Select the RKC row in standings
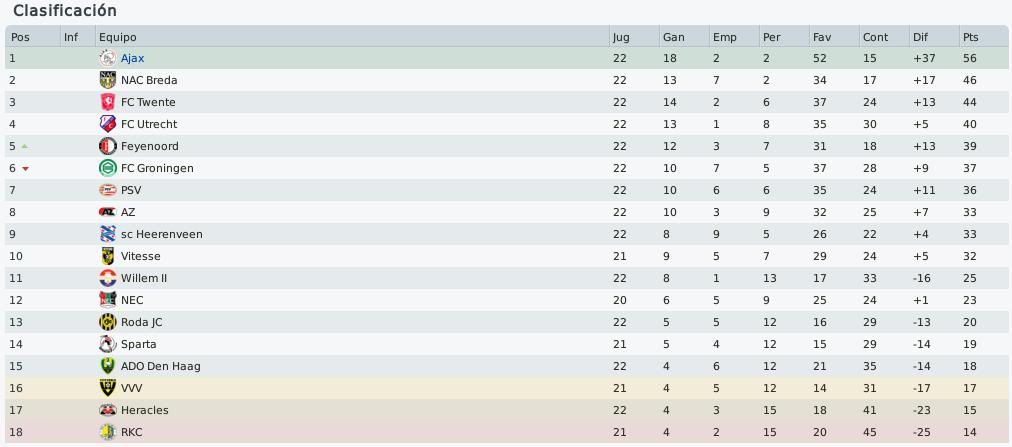 pos(506,432)
